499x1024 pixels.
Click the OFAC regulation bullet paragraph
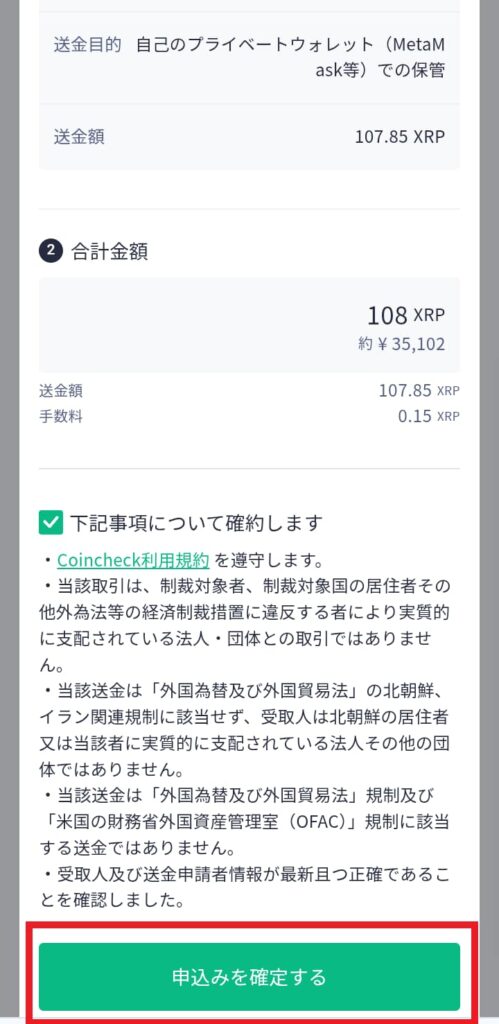click(249, 822)
